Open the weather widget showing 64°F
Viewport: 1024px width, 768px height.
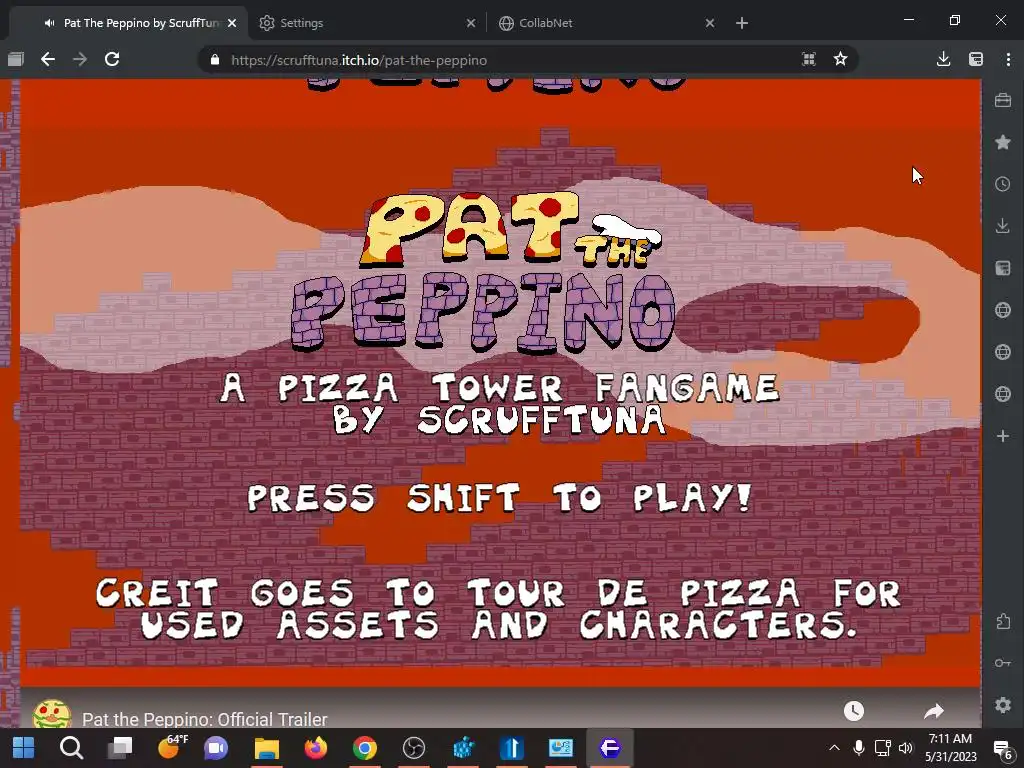coord(172,746)
